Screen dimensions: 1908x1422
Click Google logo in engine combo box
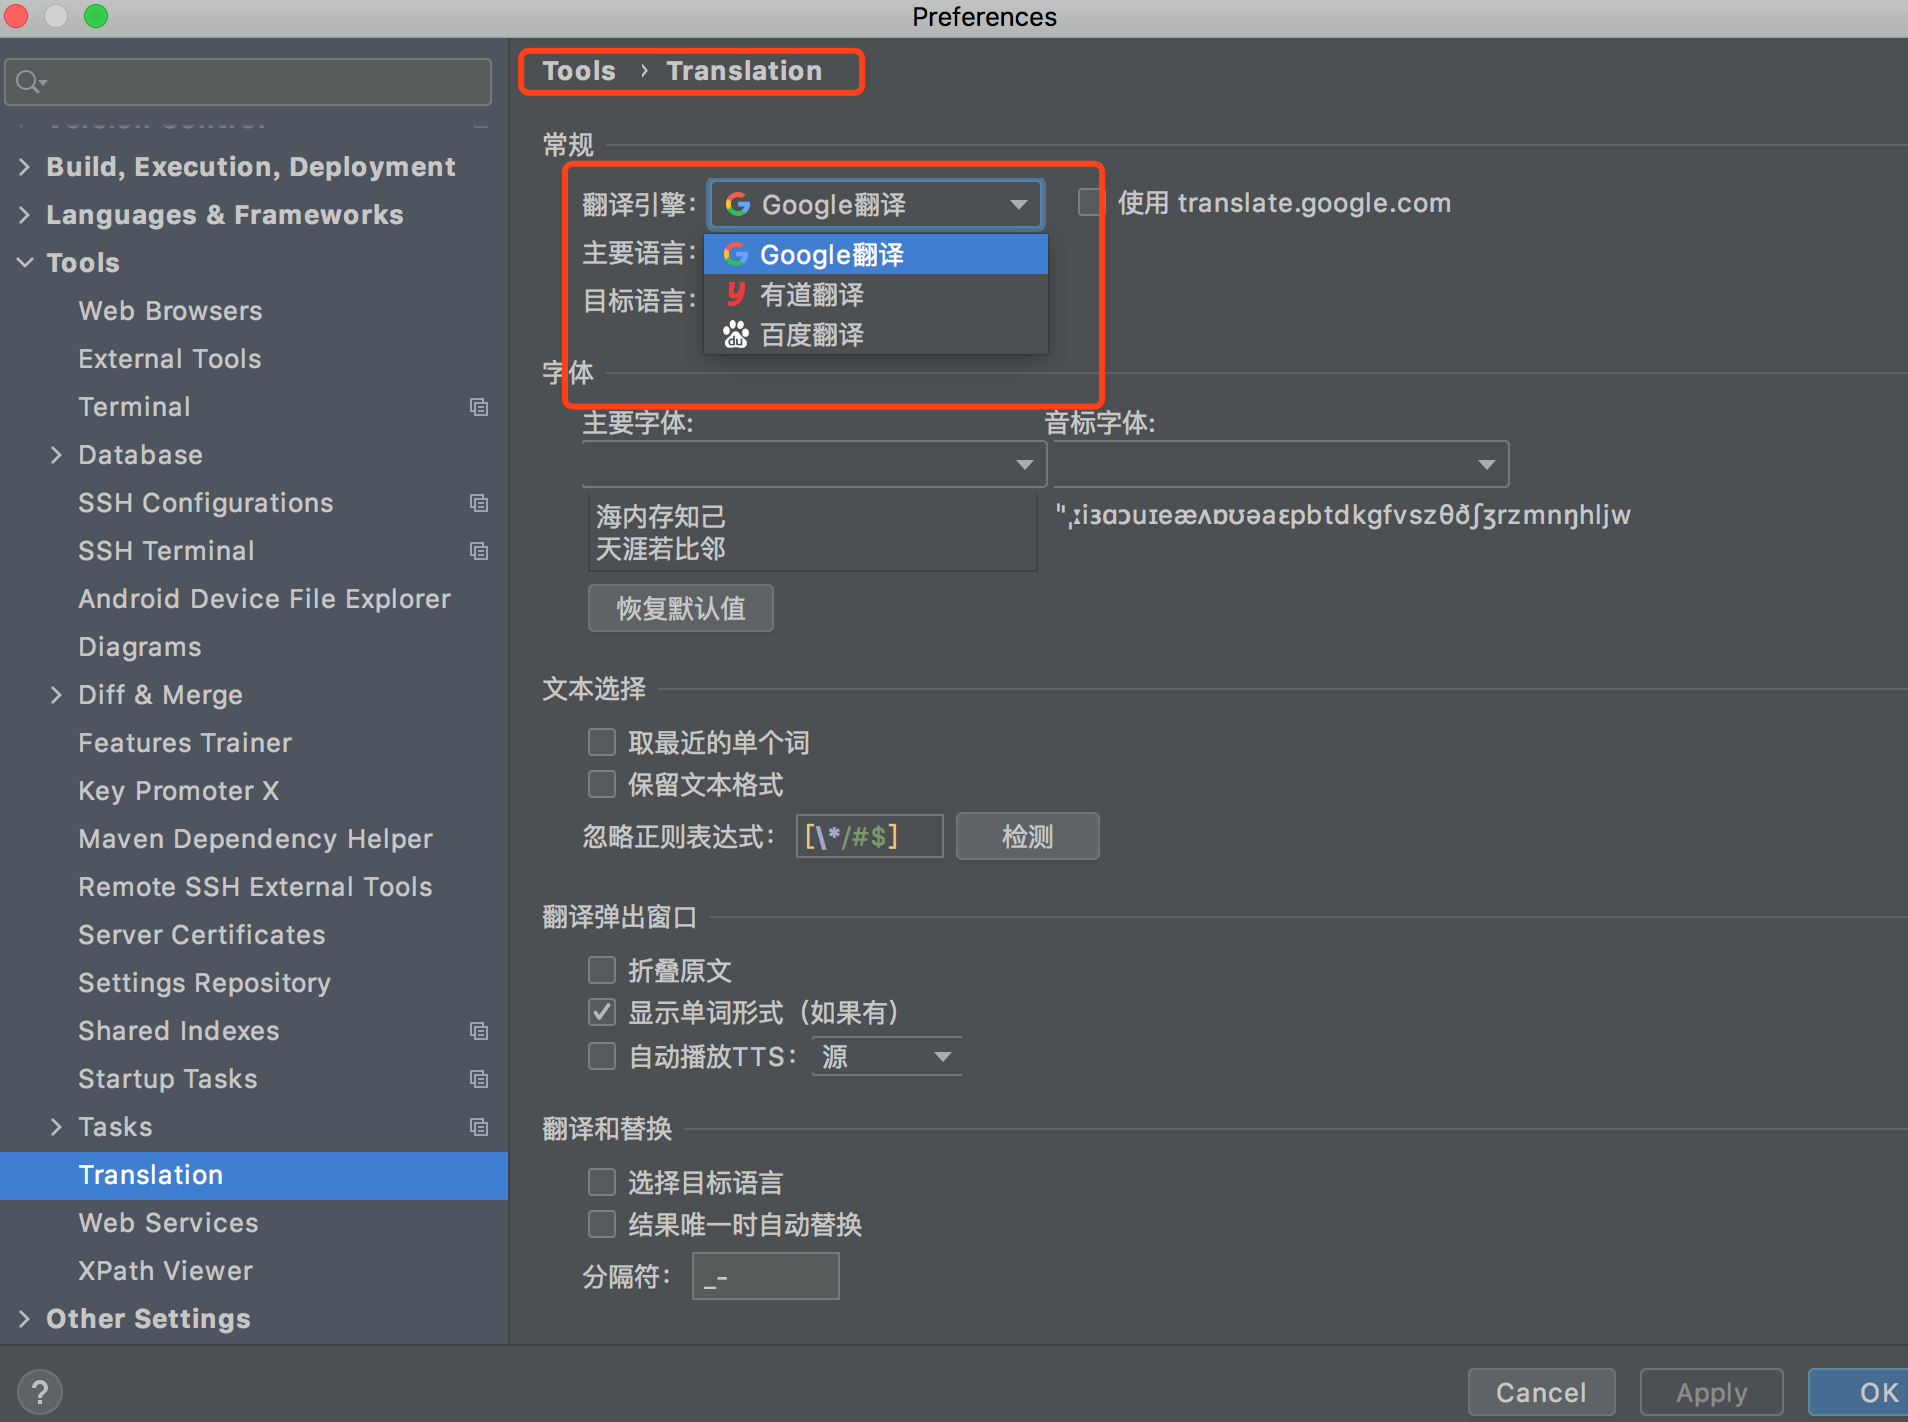[x=738, y=205]
